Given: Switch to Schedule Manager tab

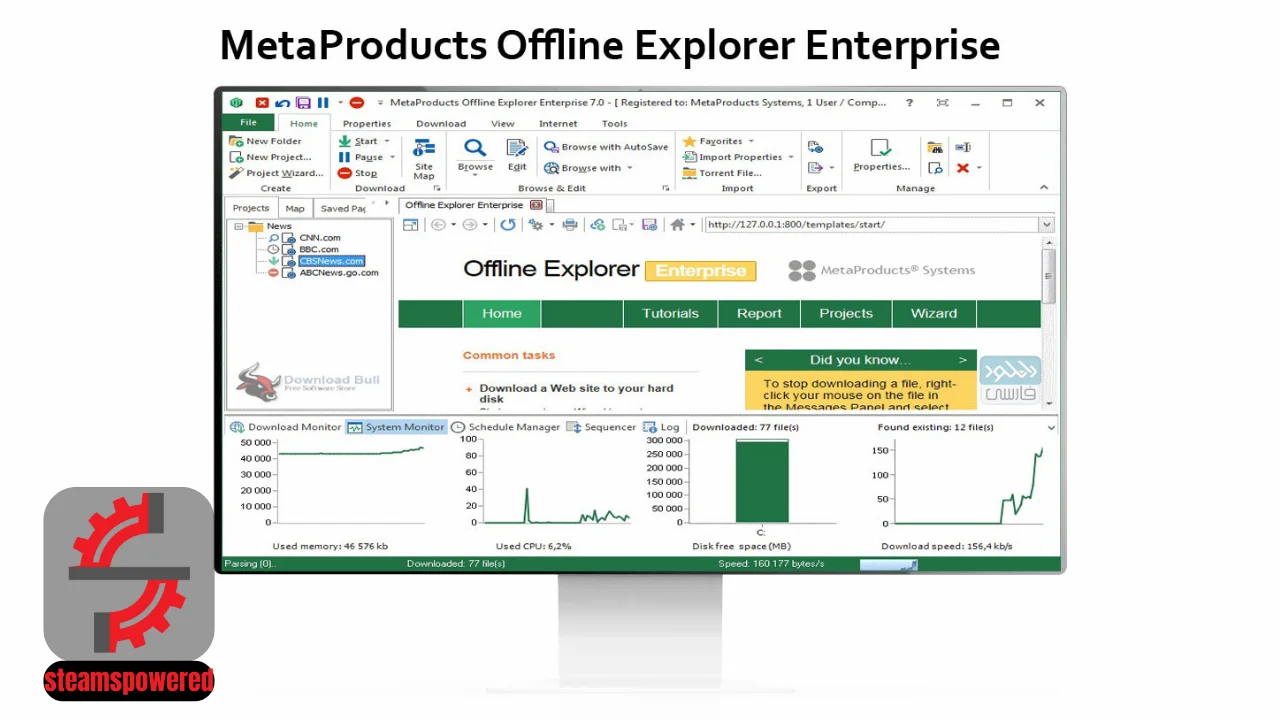Looking at the screenshot, I should click(x=505, y=427).
